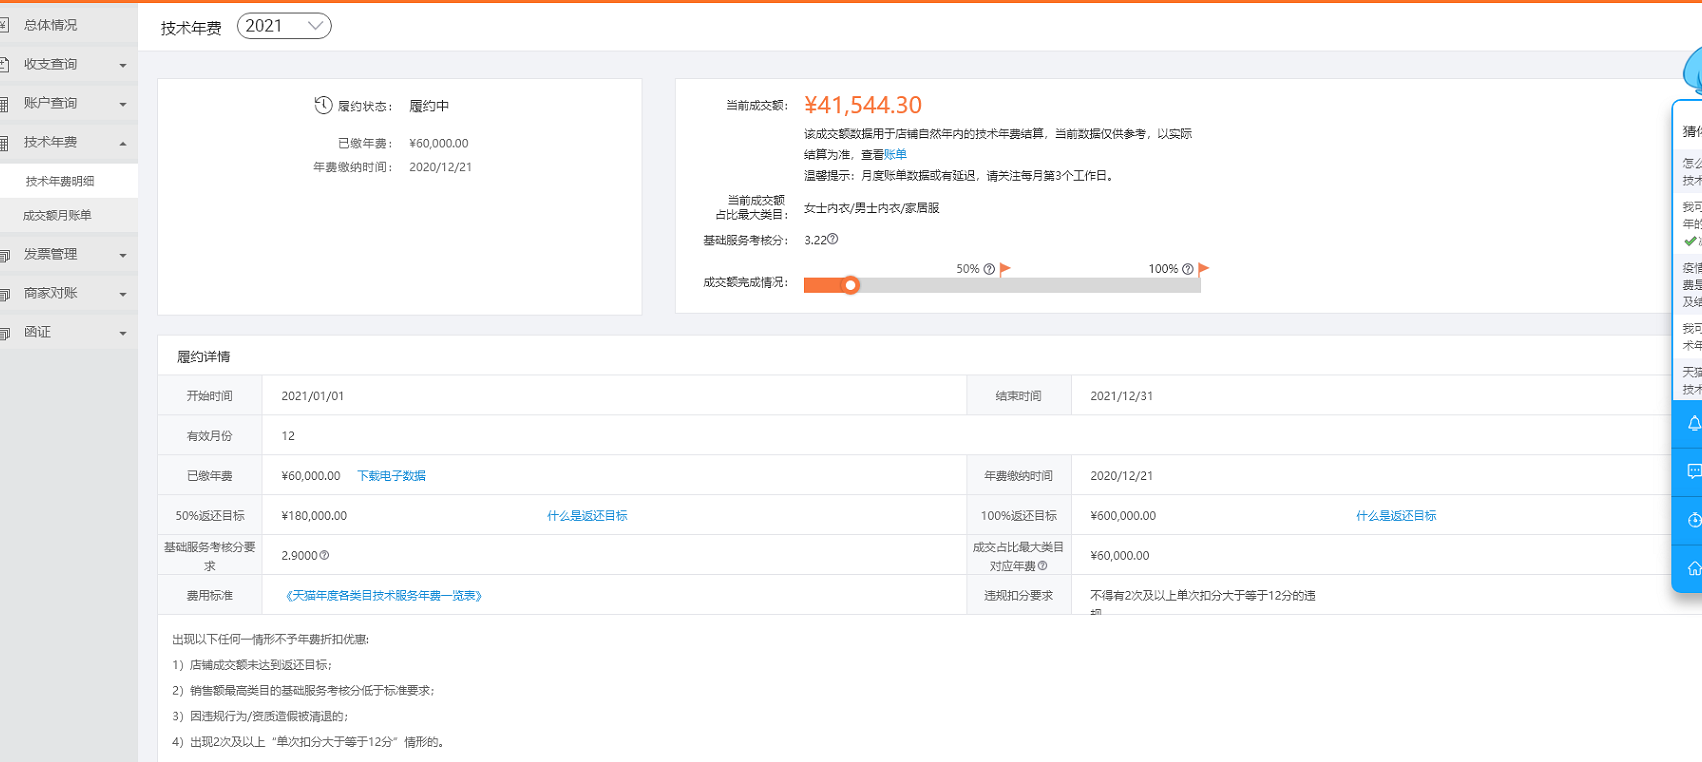This screenshot has width=1702, height=762.
Task: Open the 2021 year dropdown
Action: [x=284, y=26]
